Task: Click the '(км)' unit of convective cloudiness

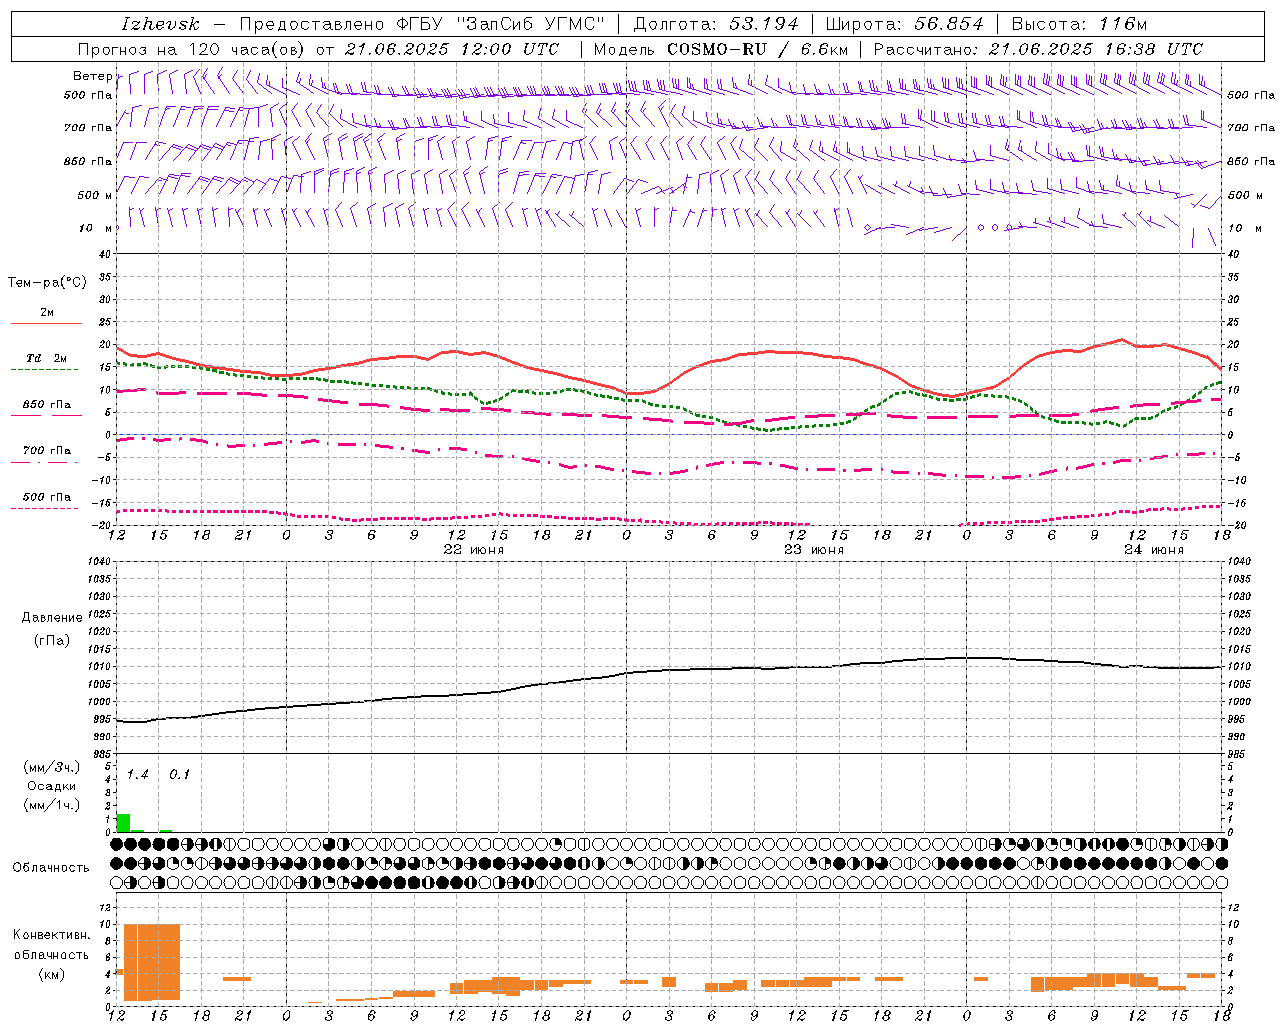Action: point(51,974)
